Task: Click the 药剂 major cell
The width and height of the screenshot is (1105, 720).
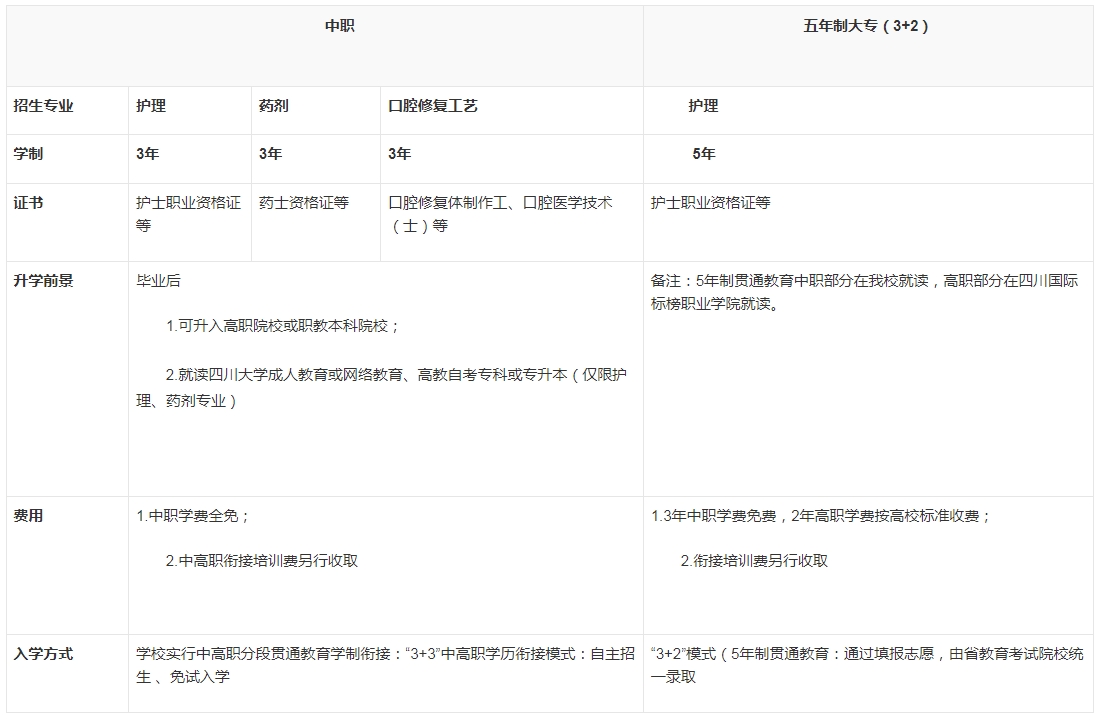Action: tap(273, 106)
